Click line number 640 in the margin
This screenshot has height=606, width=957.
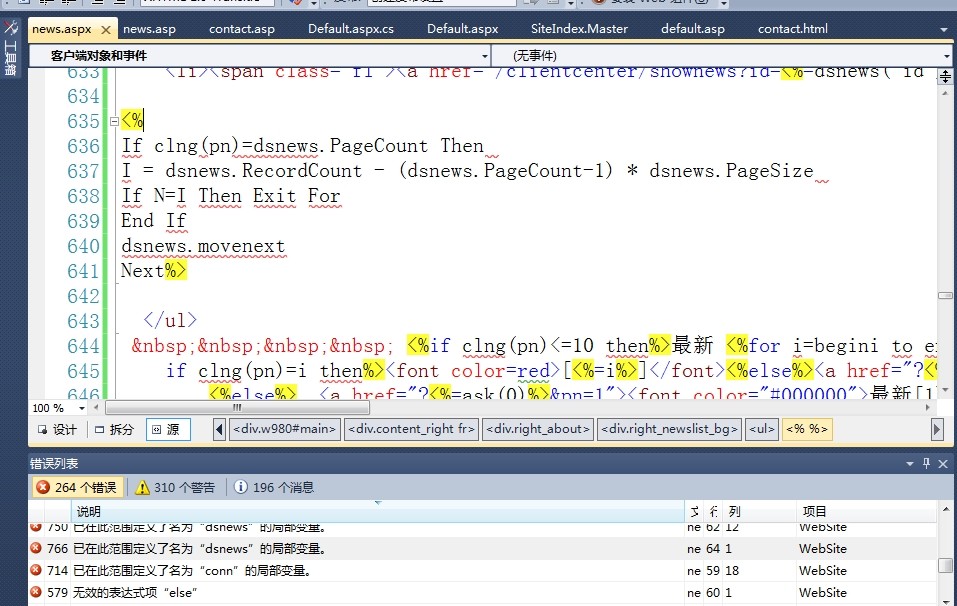click(x=83, y=247)
